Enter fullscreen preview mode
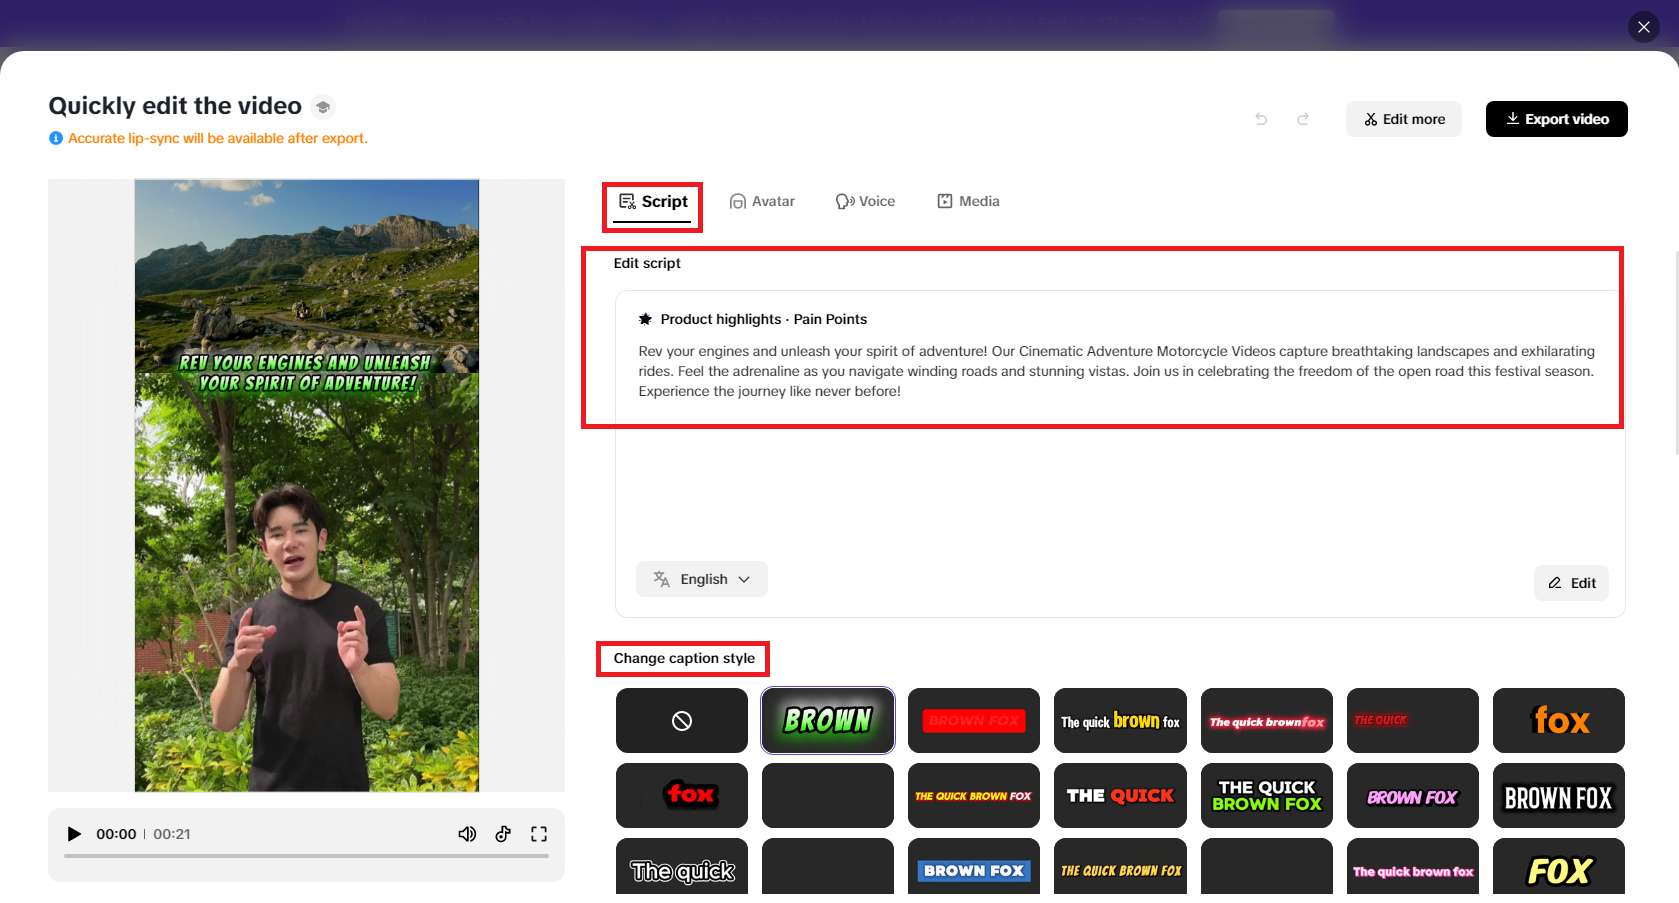Screen dimensions: 1679x903 tap(539, 833)
